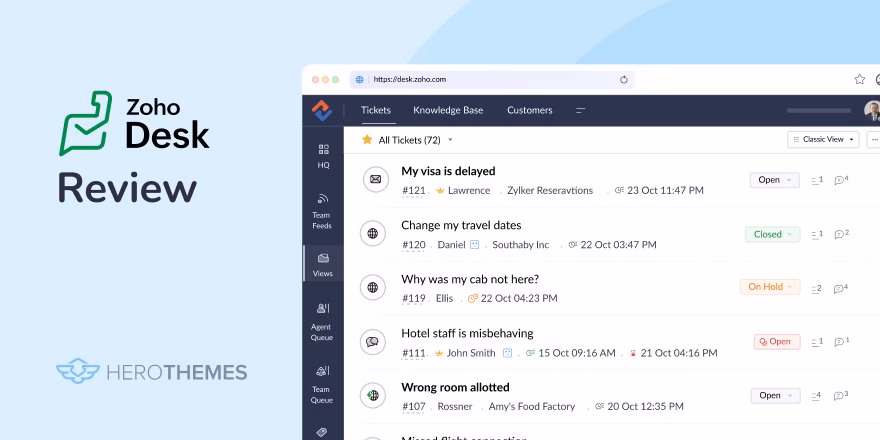The width and height of the screenshot is (880, 440).
Task: Click the star icon beside All Tickets
Action: (x=367, y=139)
